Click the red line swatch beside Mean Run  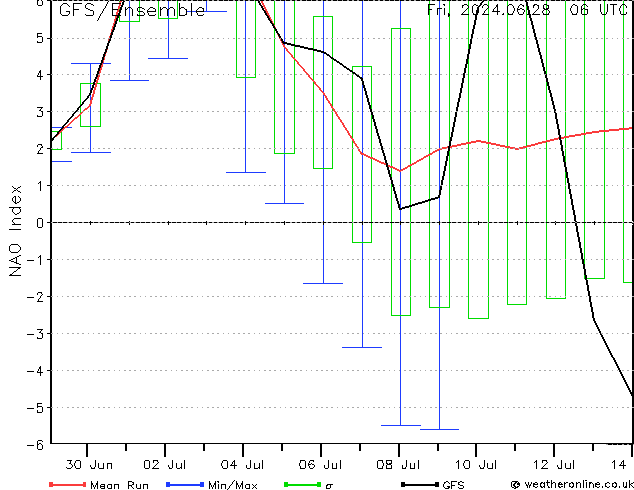tap(68, 484)
